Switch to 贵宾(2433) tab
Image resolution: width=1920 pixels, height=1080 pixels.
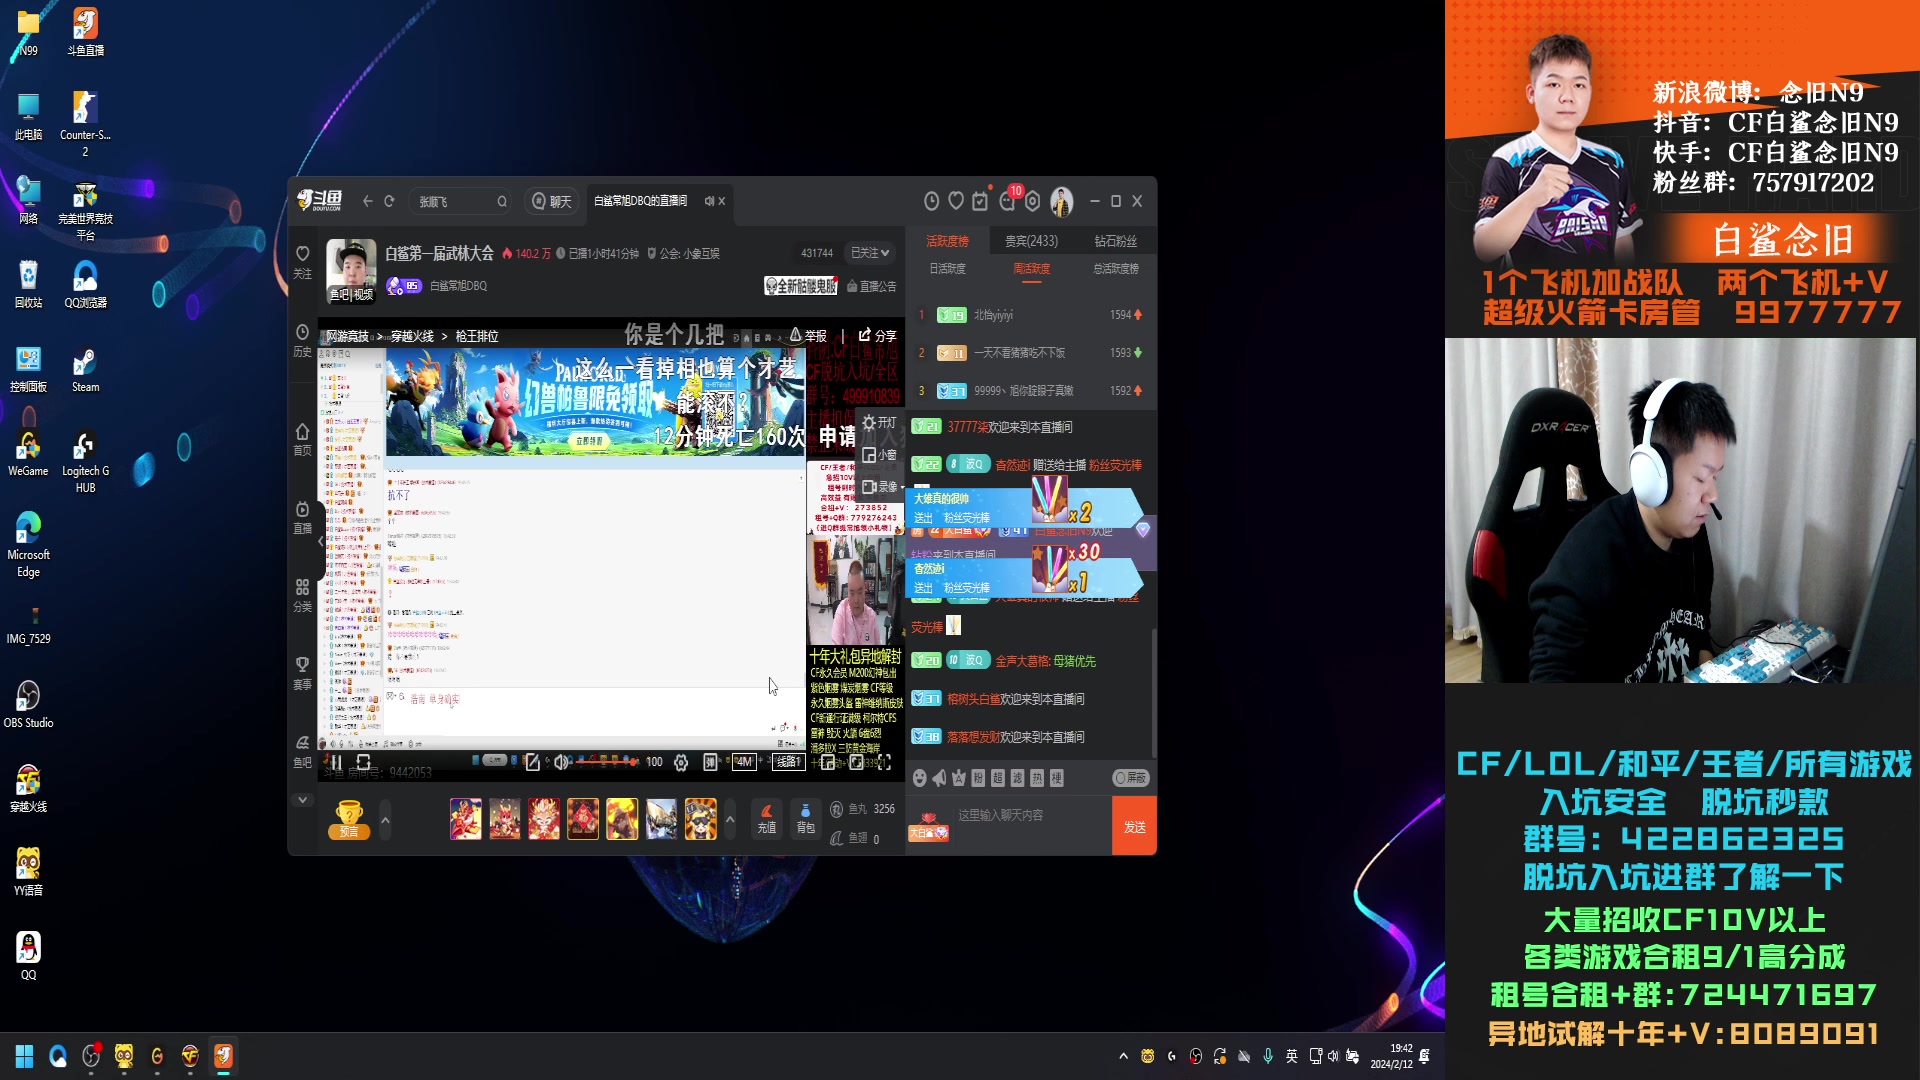tap(1031, 241)
